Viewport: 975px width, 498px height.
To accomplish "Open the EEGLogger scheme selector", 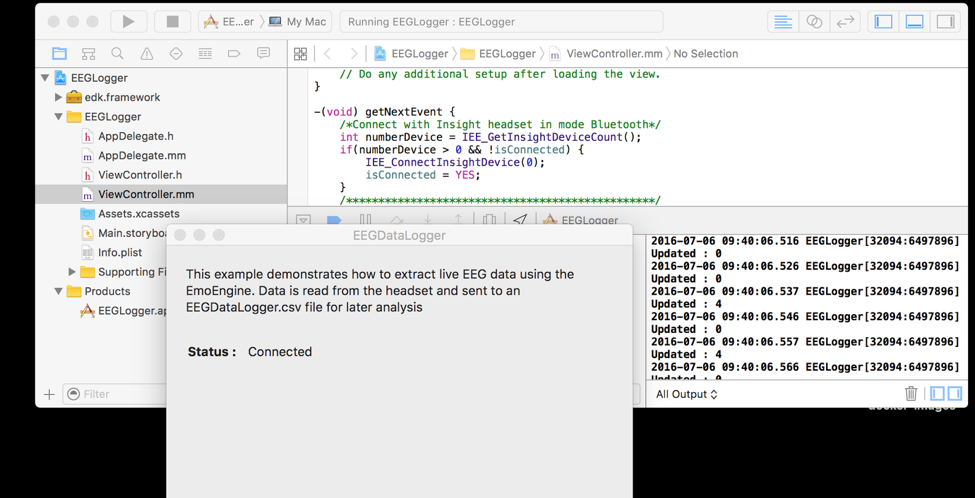I will point(228,22).
